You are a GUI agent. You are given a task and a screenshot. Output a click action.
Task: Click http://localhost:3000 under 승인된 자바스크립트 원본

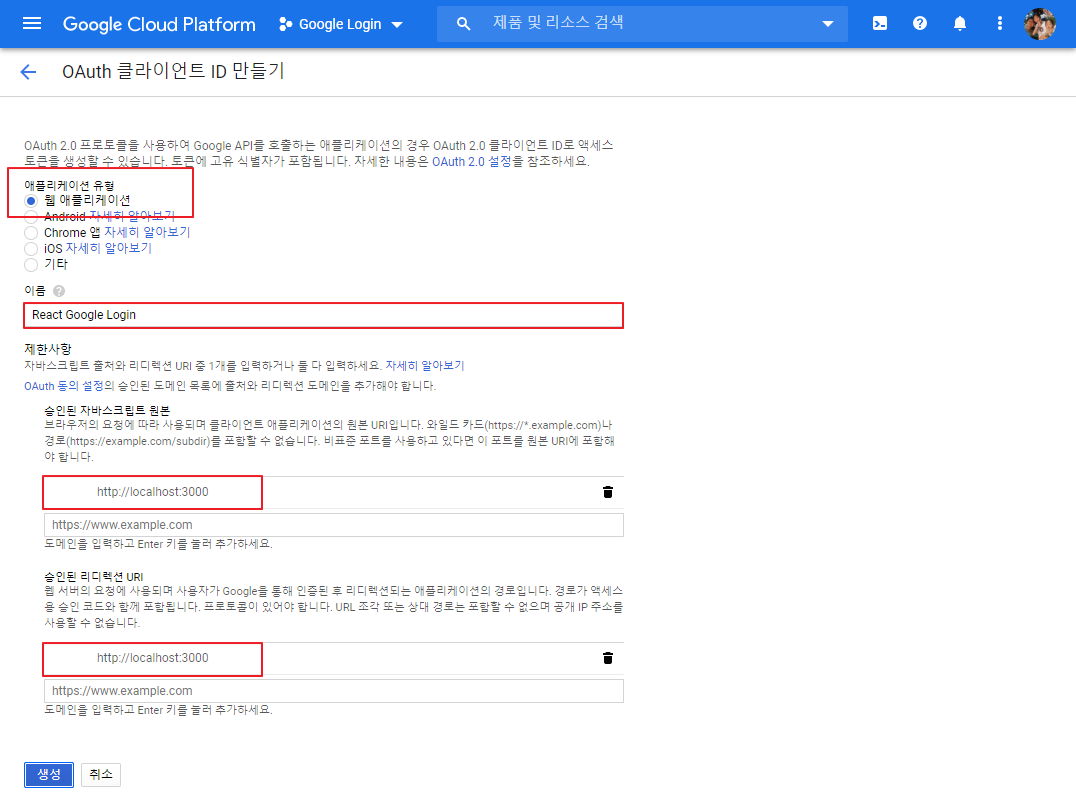click(152, 492)
